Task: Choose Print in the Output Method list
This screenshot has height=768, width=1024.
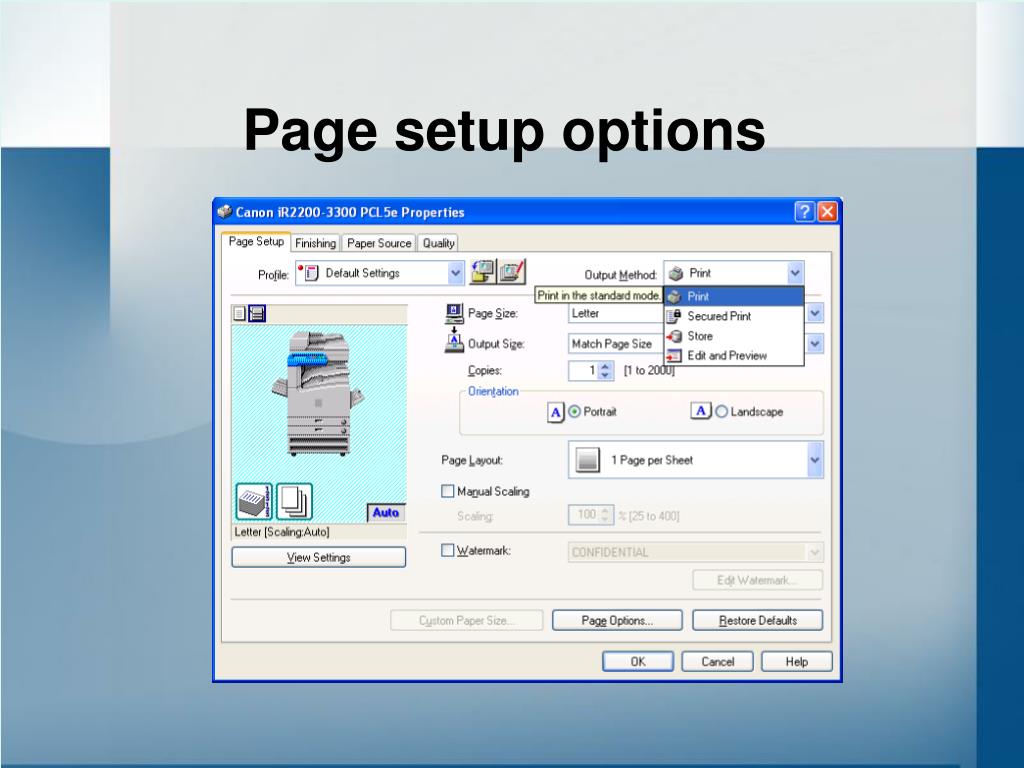Action: pyautogui.click(x=734, y=296)
